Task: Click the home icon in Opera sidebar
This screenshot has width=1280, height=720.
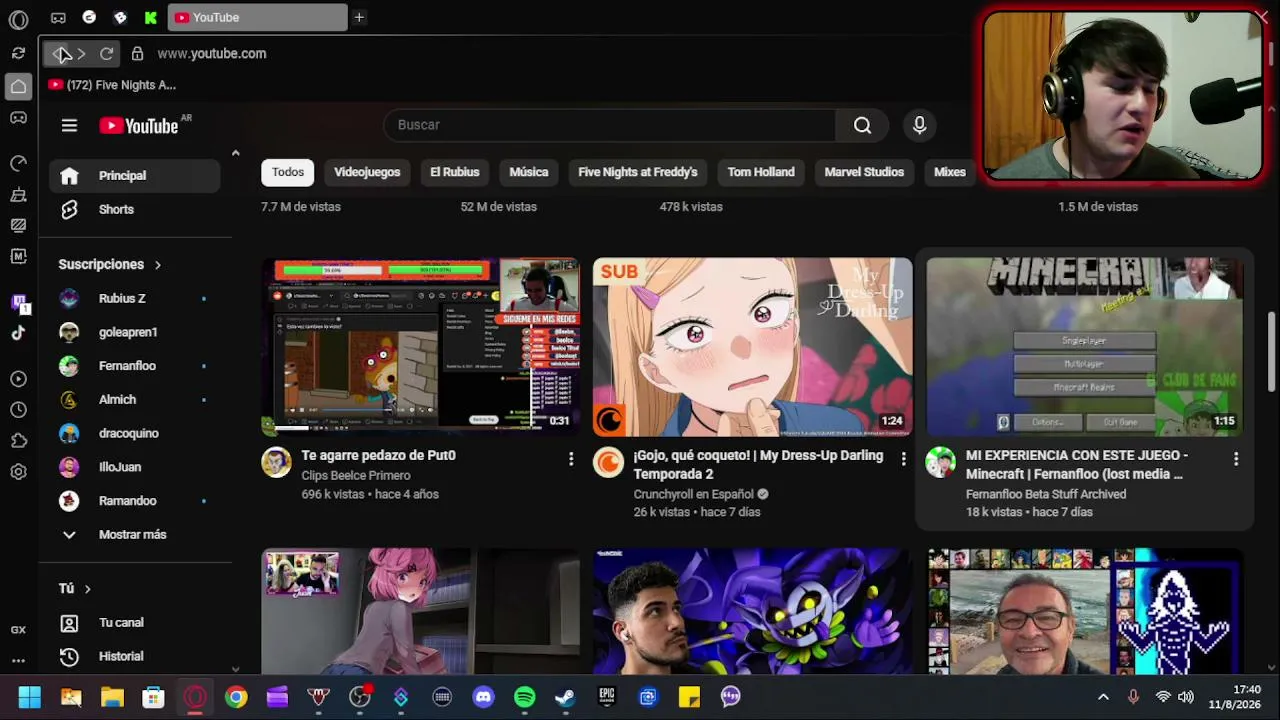Action: [x=18, y=87]
